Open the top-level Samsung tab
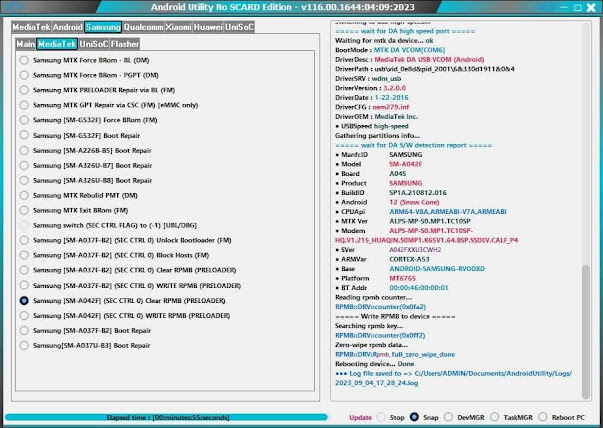 (103, 27)
